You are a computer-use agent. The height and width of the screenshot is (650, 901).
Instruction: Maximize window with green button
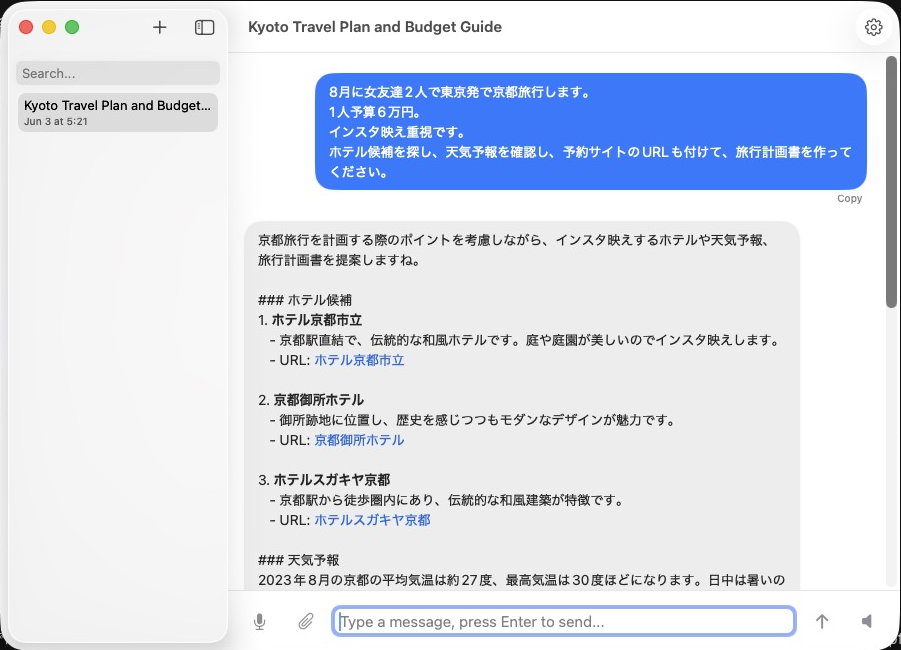coord(72,27)
